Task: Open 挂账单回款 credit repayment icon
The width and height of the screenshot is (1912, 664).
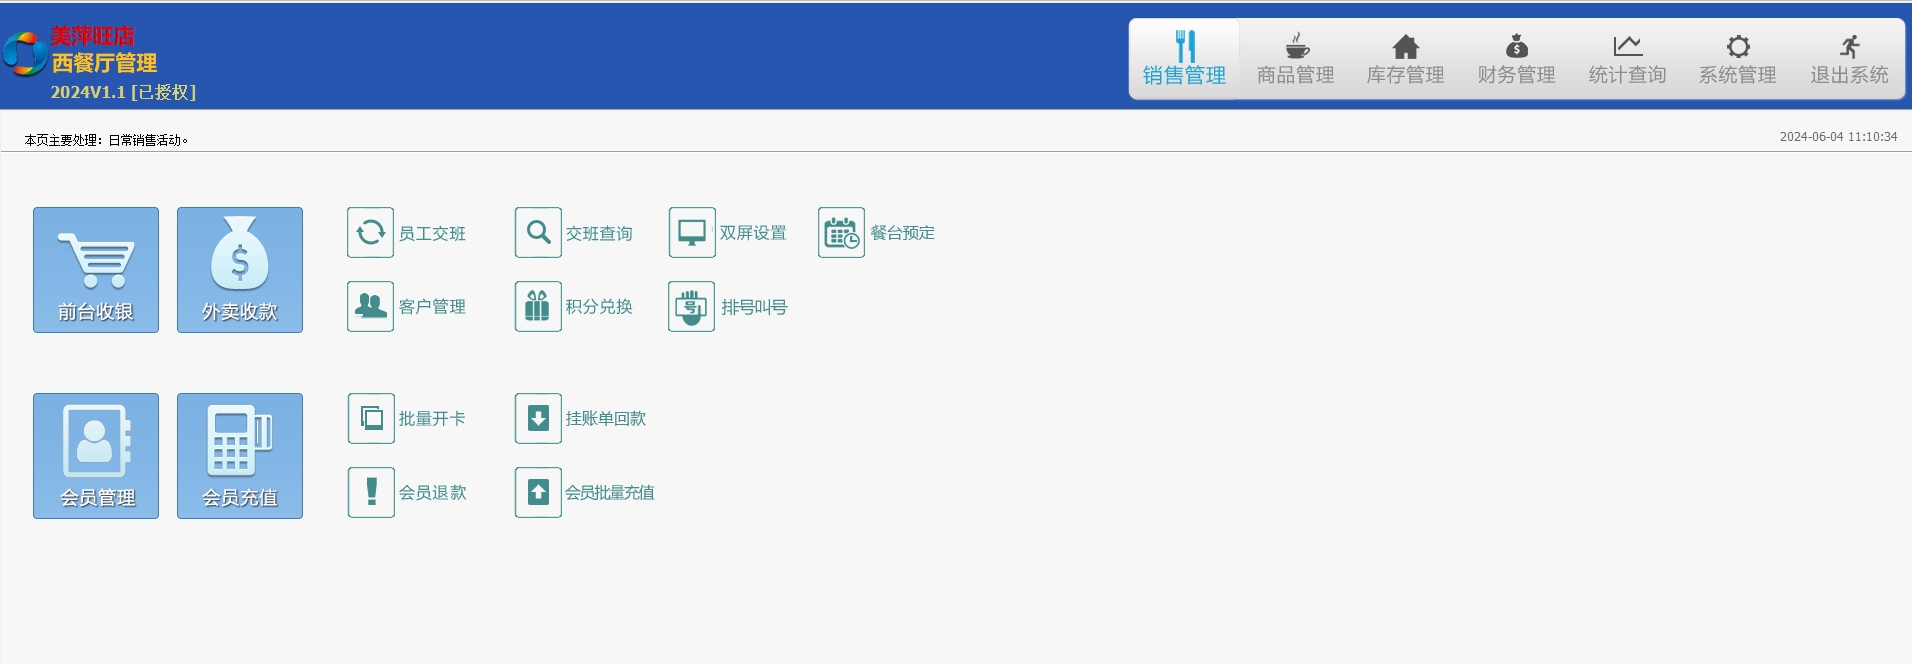Action: click(538, 419)
